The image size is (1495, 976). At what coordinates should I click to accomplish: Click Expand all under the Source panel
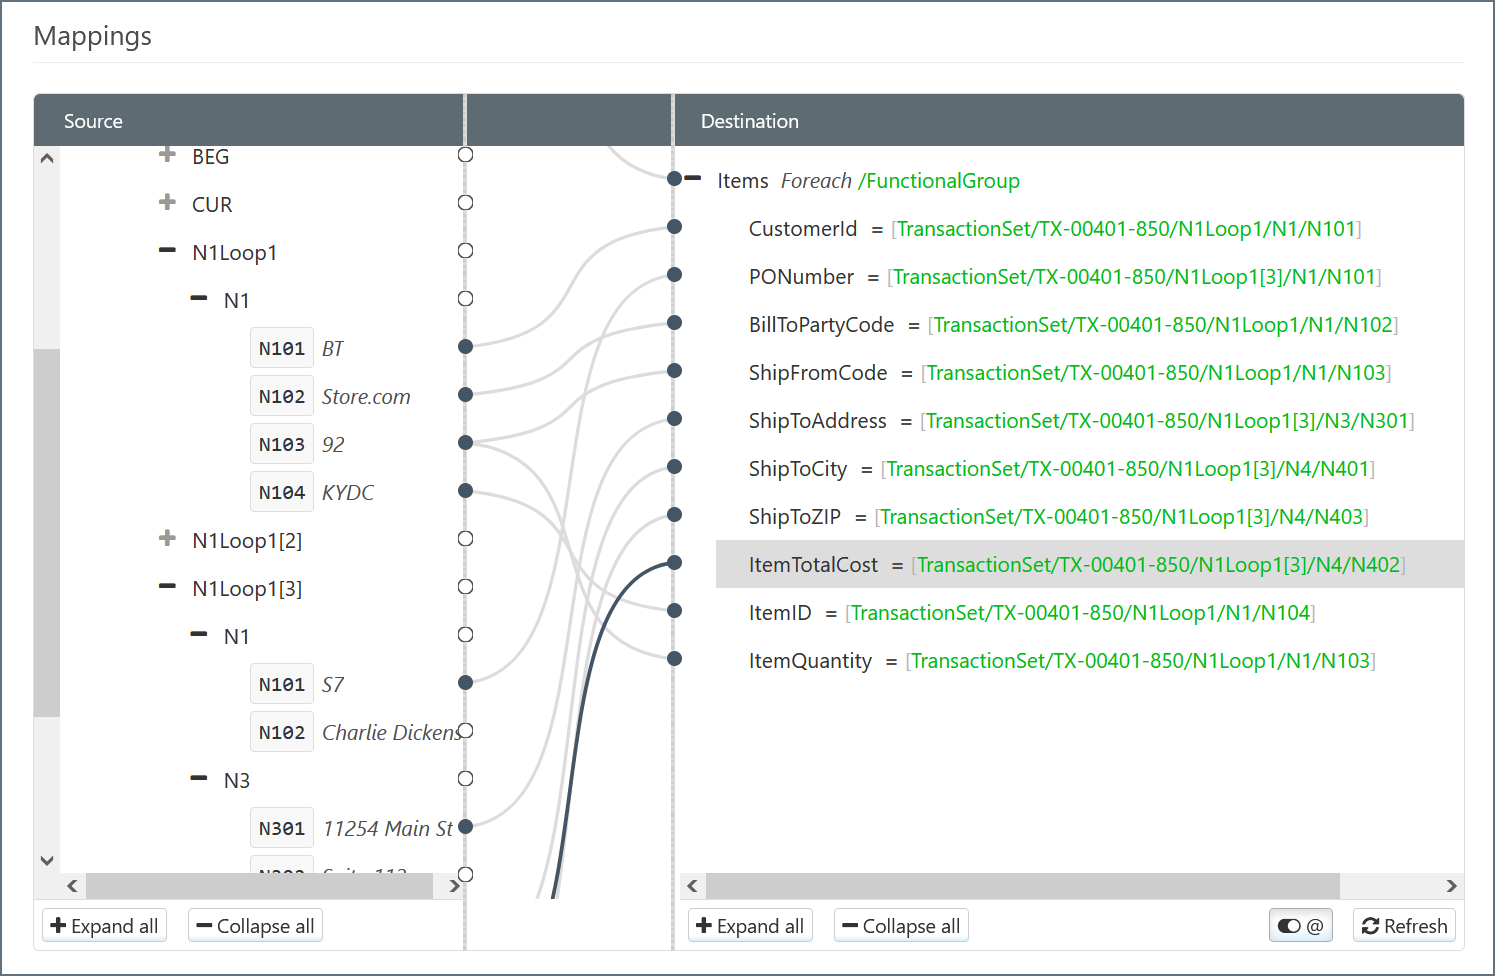click(x=104, y=926)
